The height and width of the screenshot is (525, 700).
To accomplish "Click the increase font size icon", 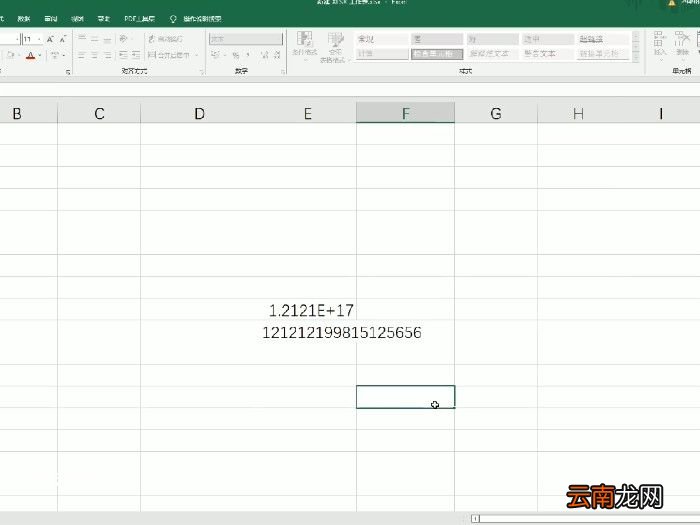I will click(50, 39).
